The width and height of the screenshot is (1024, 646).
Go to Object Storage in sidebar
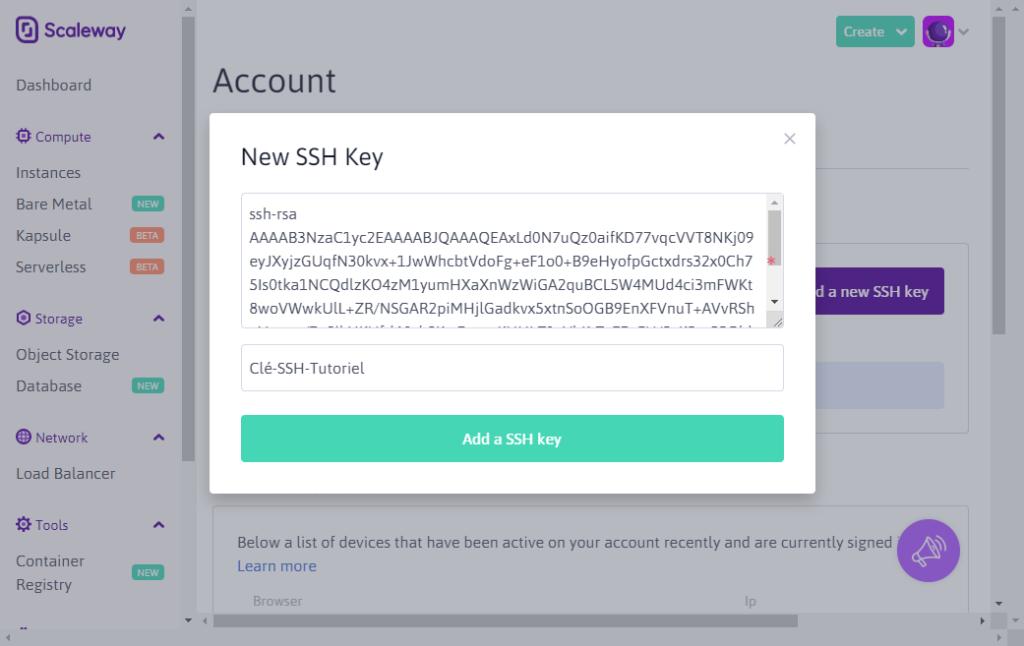(x=68, y=355)
